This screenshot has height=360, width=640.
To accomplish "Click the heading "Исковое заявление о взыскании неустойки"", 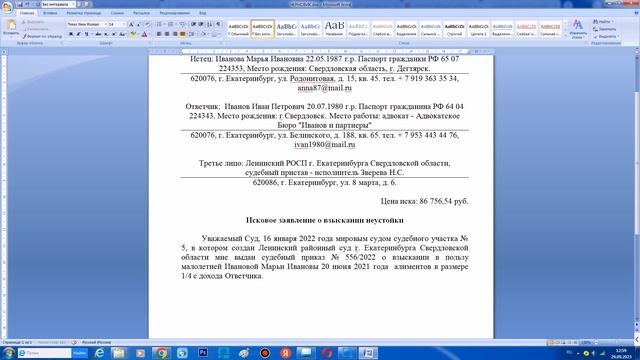I will click(324, 220).
